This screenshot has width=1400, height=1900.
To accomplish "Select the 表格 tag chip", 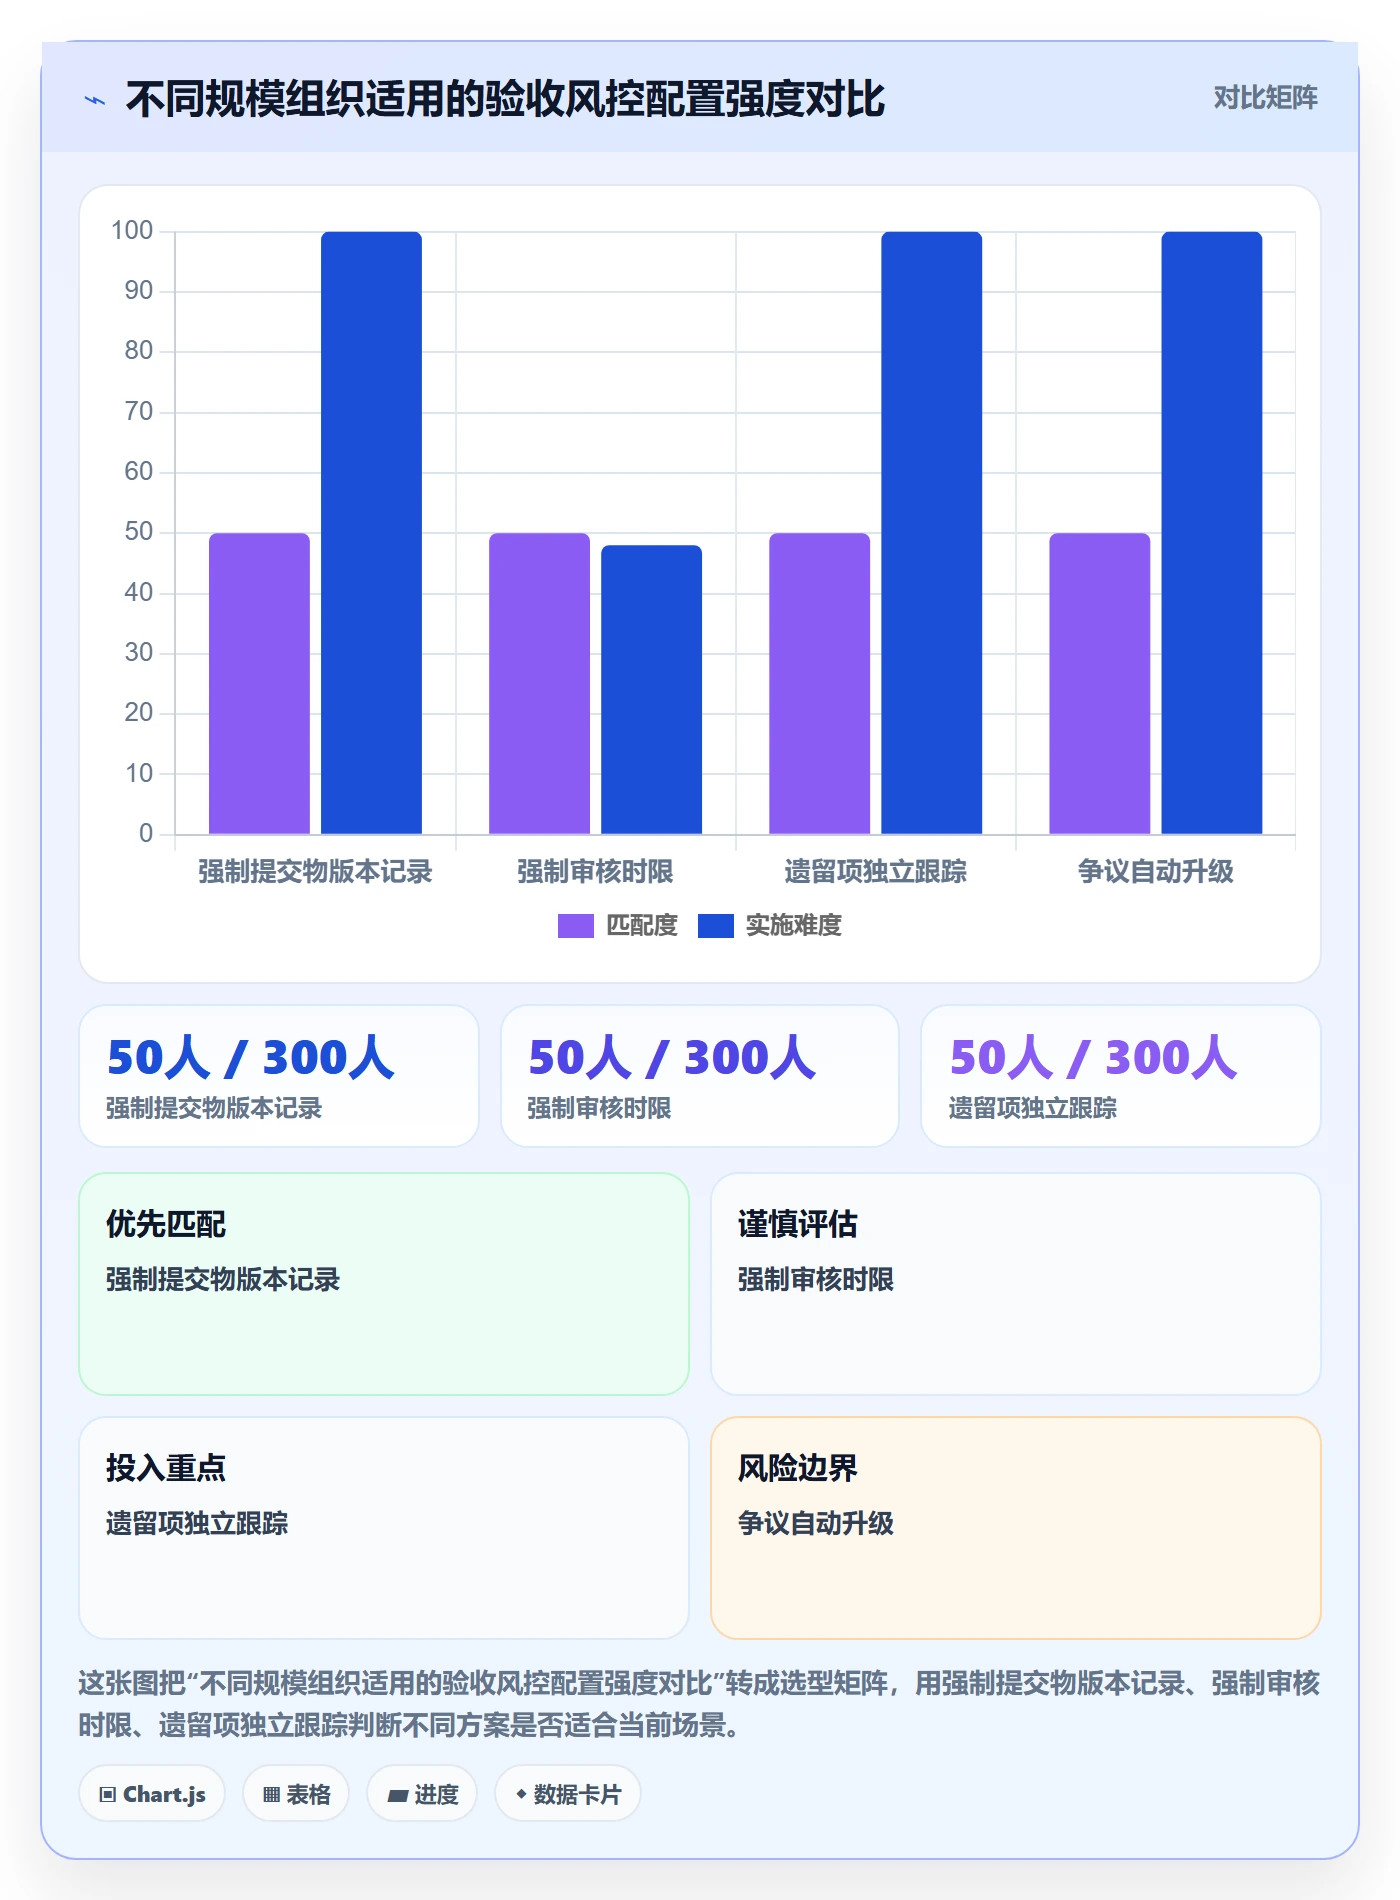I will 296,1794.
